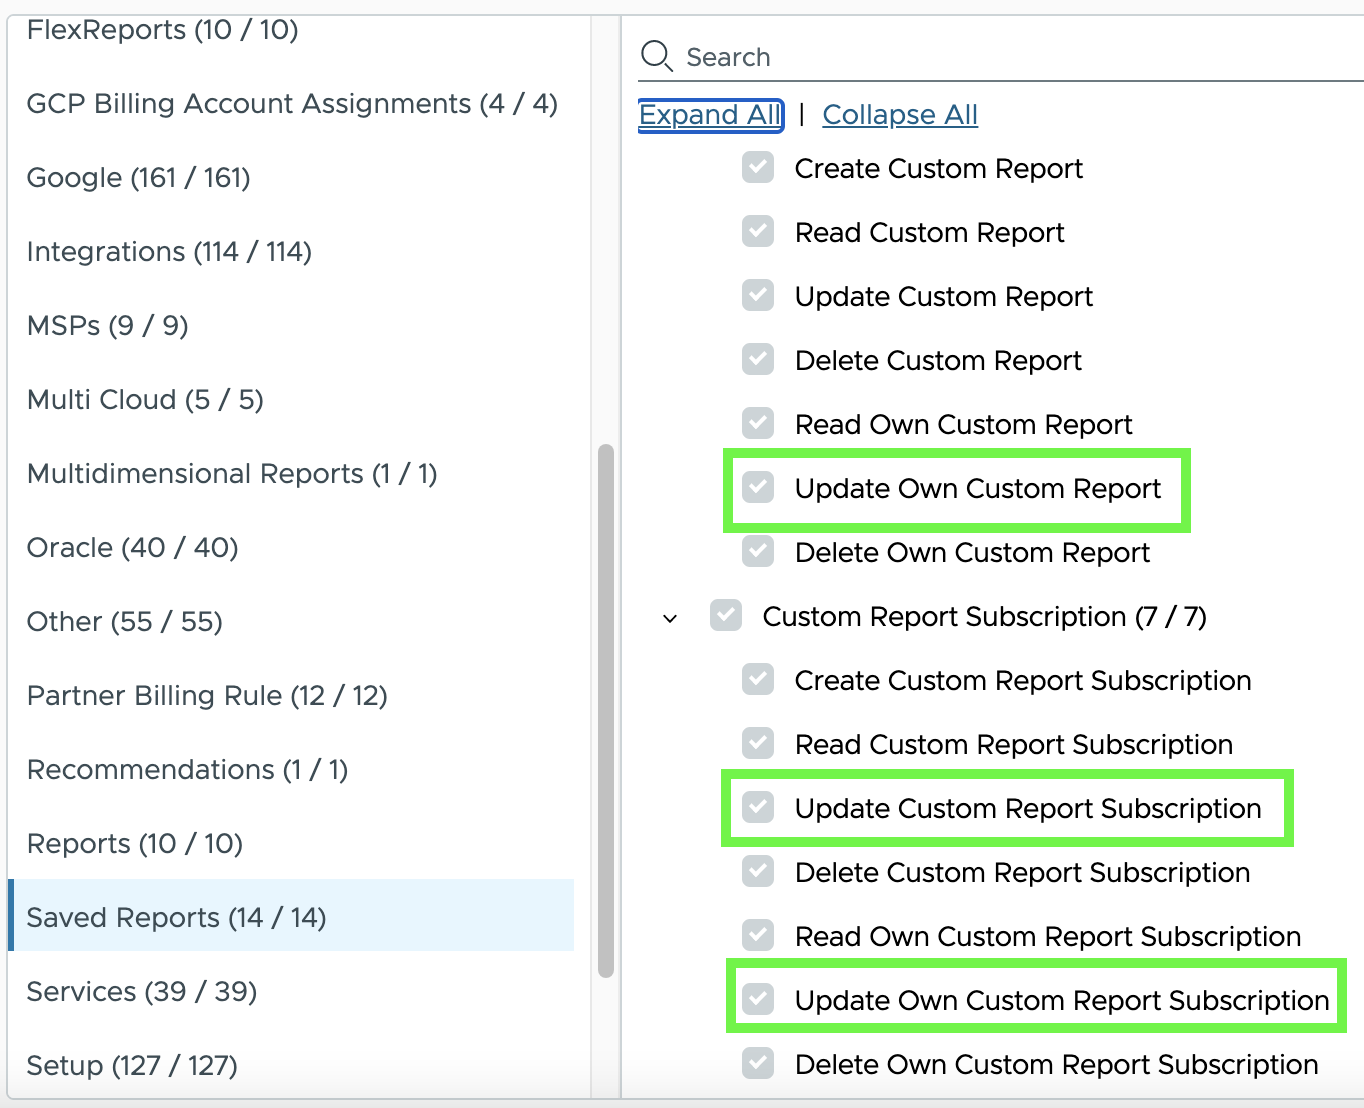
Task: Select Partner Billing Rule category
Action: pyautogui.click(x=207, y=695)
